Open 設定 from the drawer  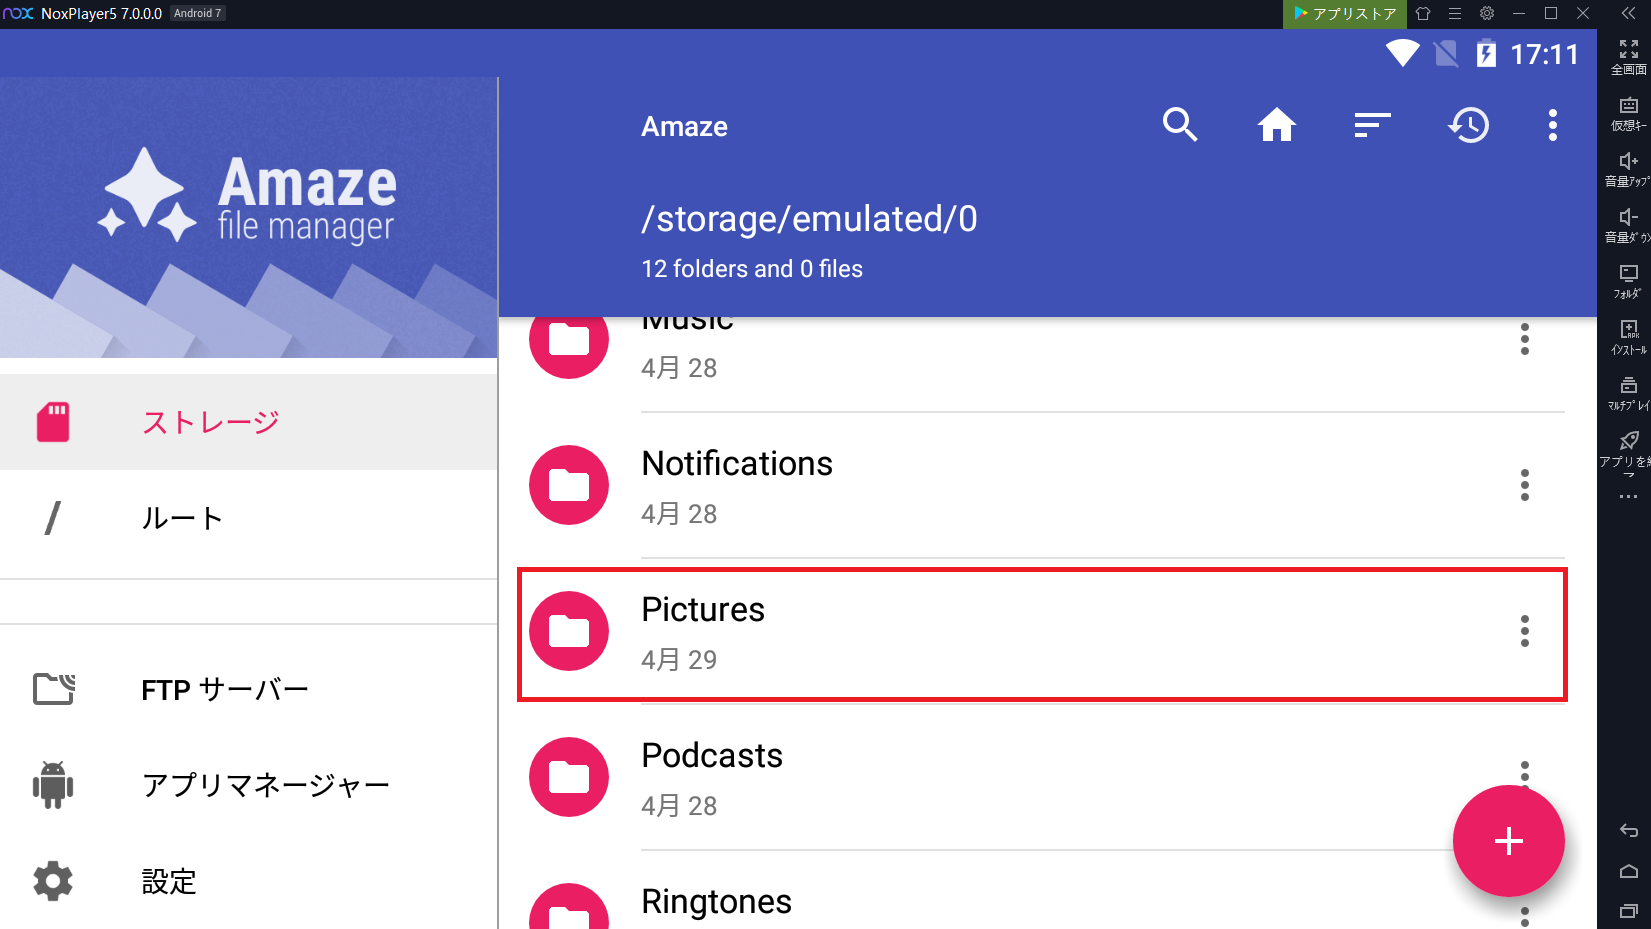(248, 882)
